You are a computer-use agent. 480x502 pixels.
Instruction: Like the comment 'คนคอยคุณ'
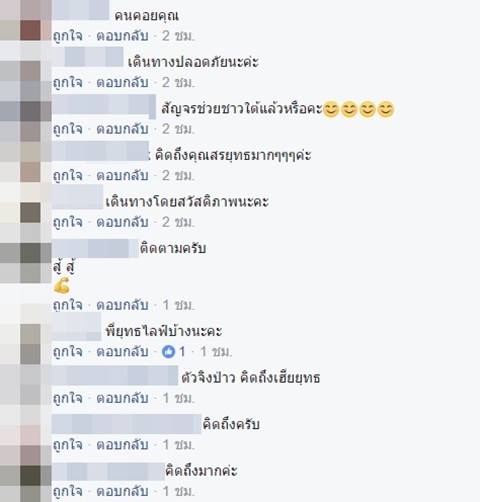coord(68,36)
